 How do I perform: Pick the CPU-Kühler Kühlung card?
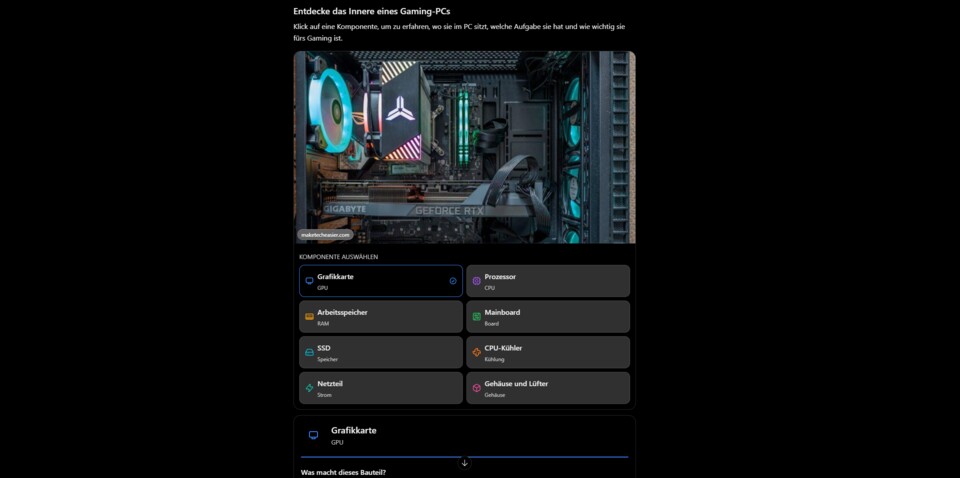[x=548, y=353]
